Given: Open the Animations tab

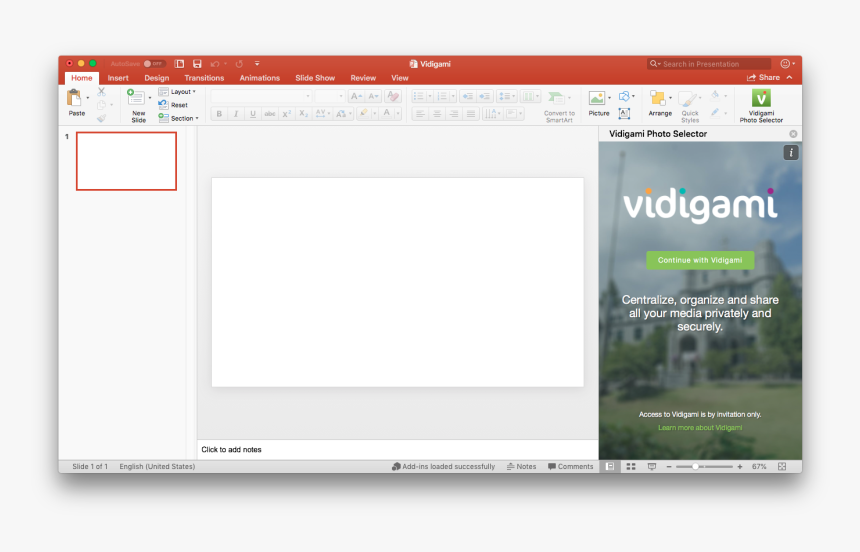Looking at the screenshot, I should click(259, 78).
